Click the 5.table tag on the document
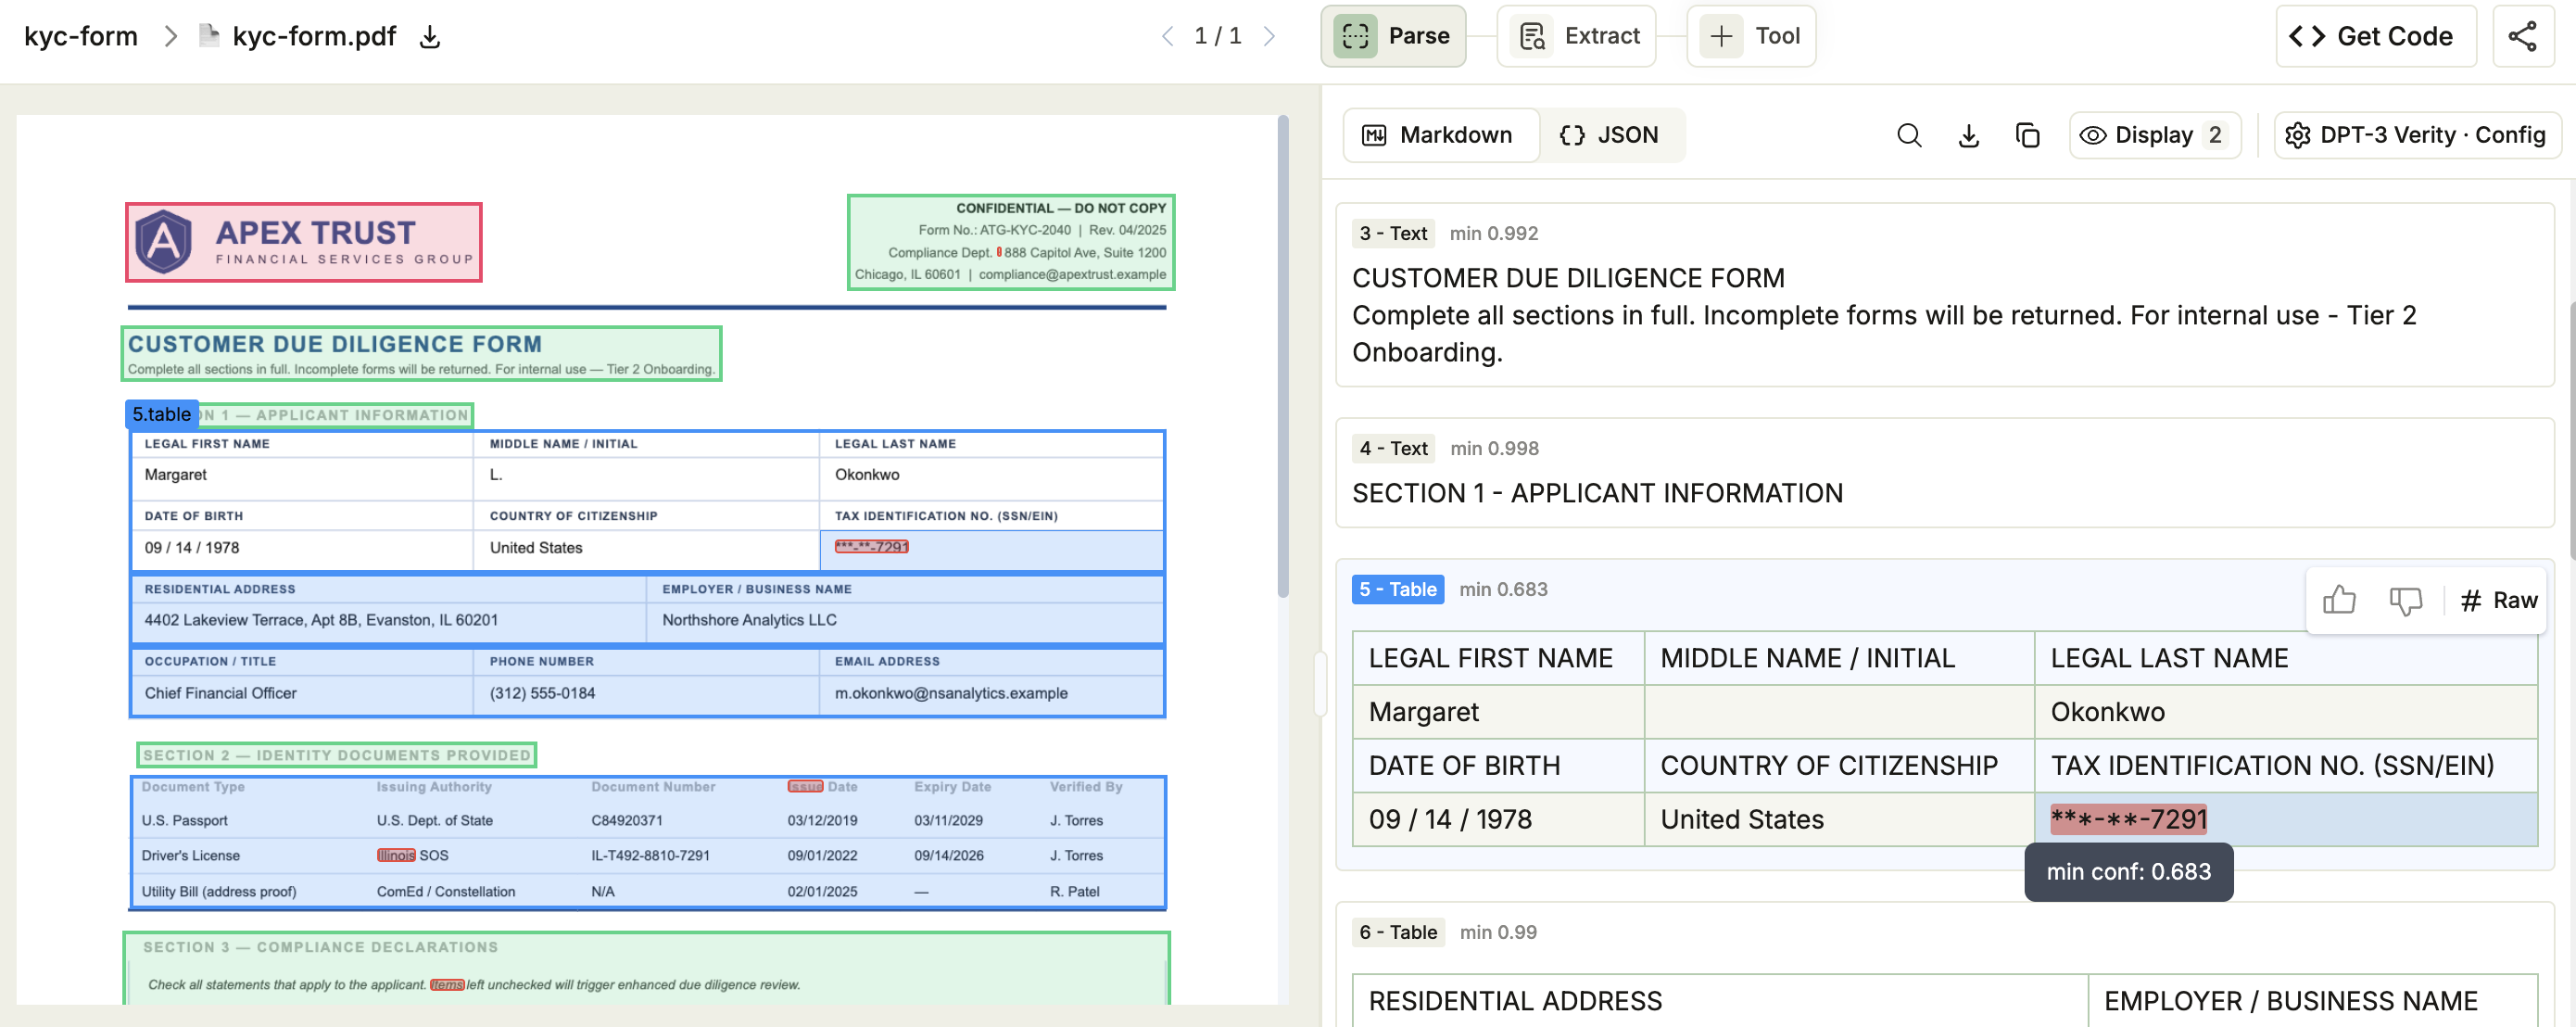The height and width of the screenshot is (1027, 2576). point(162,414)
